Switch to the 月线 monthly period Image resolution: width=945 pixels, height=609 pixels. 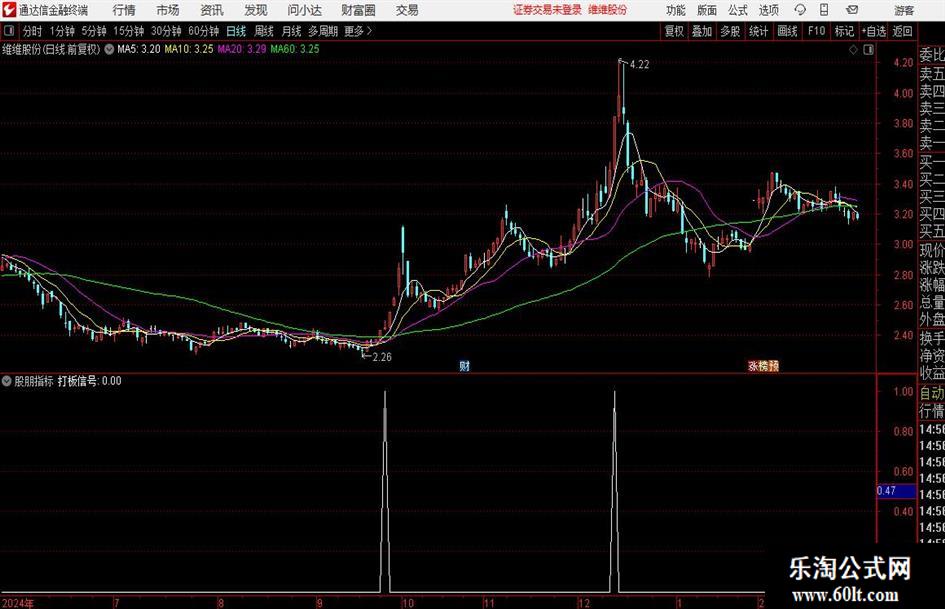point(292,31)
